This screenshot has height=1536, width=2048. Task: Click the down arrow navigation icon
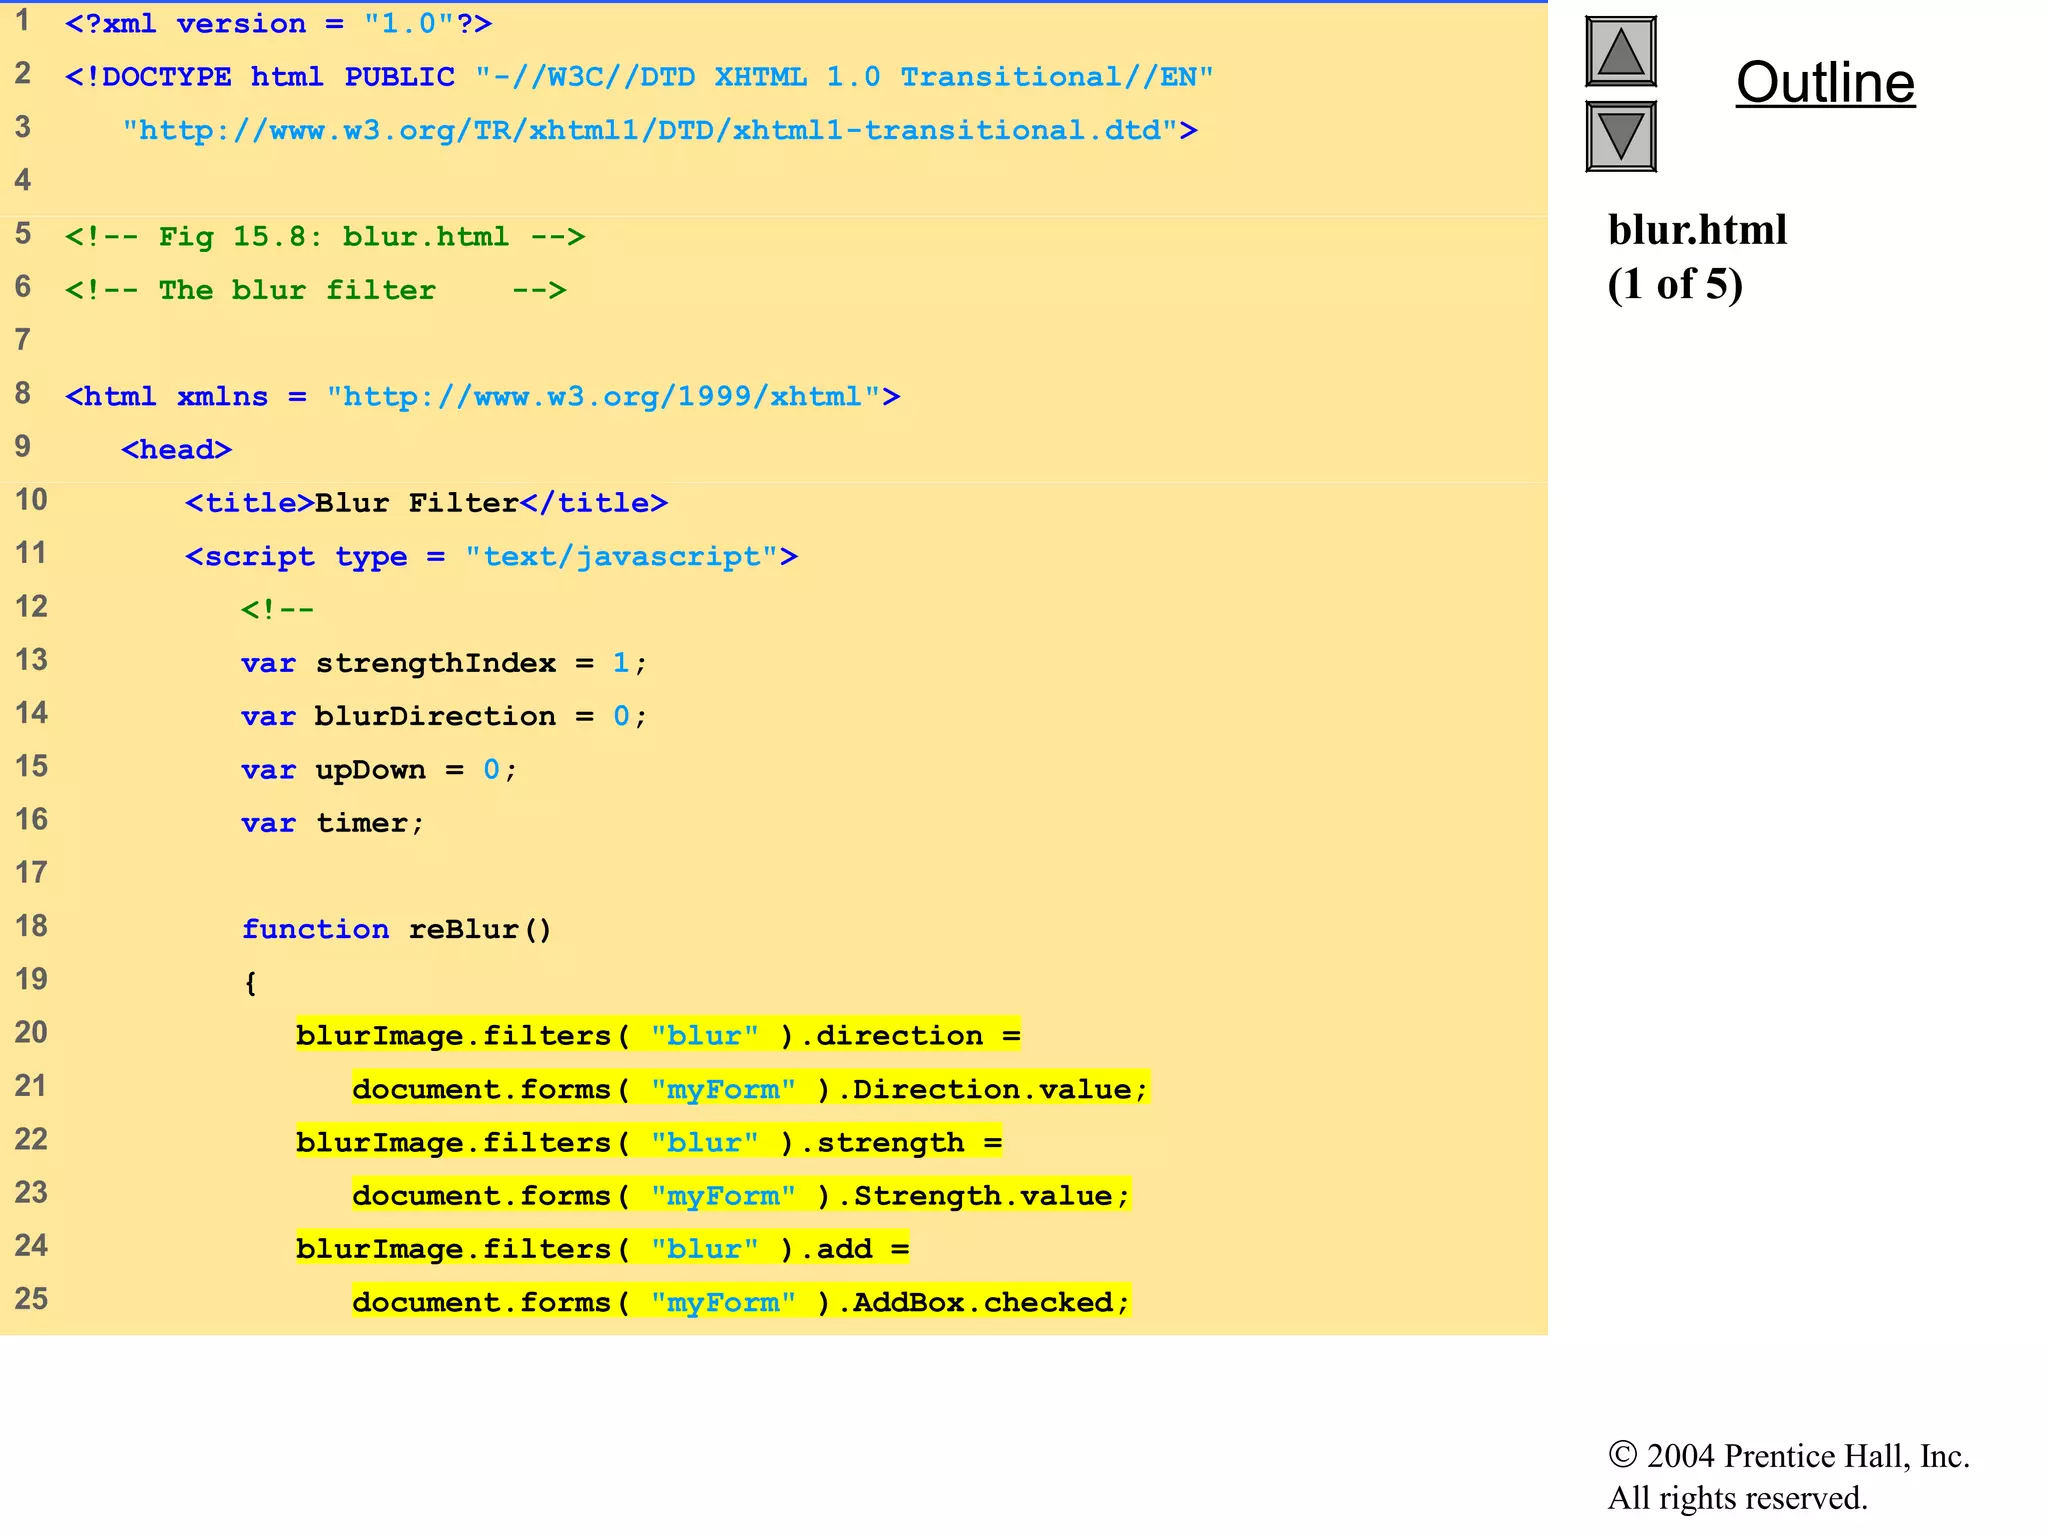tap(1620, 136)
